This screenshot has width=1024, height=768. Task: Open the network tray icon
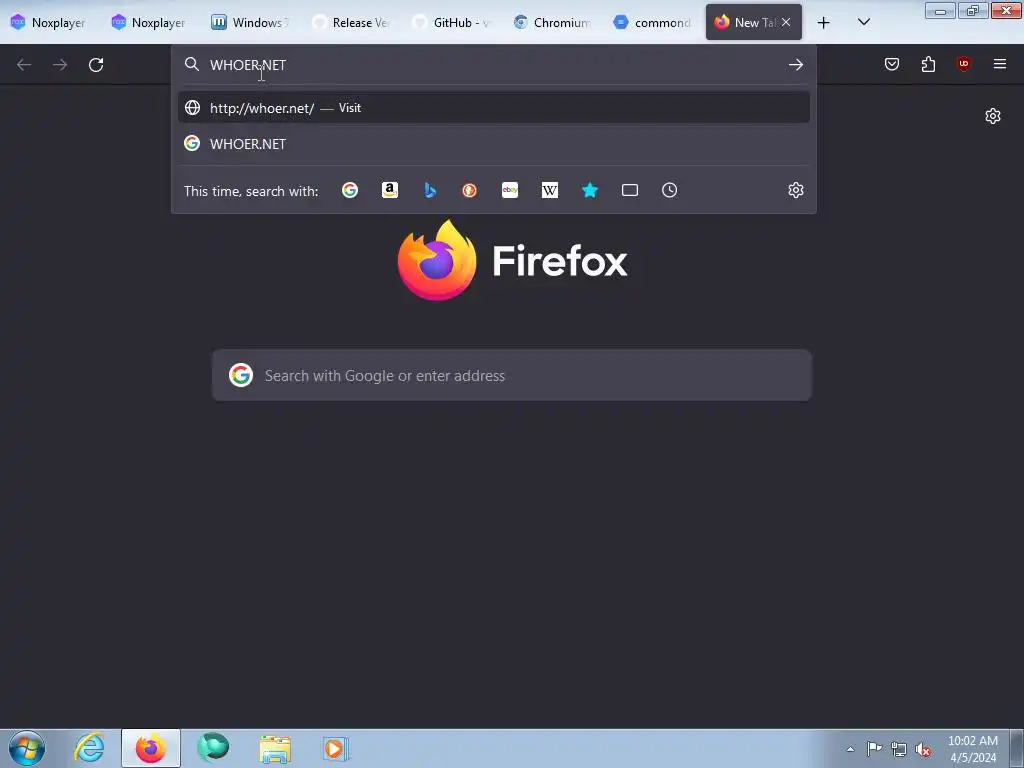(x=899, y=749)
